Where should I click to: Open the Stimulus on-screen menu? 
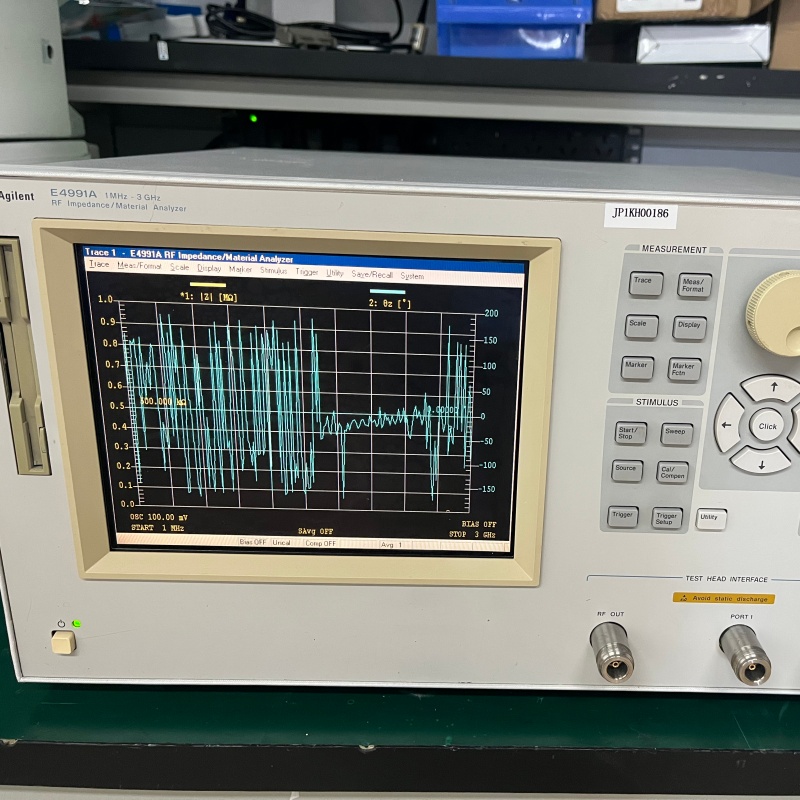pos(273,271)
